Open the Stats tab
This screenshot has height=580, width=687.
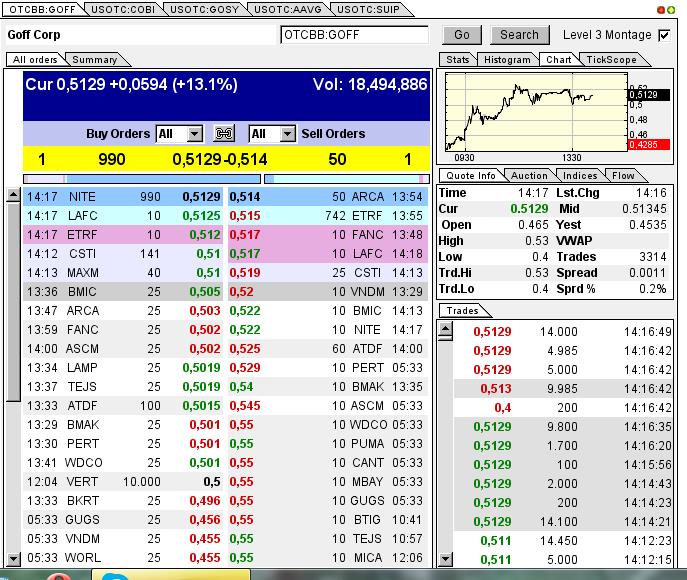(x=457, y=60)
